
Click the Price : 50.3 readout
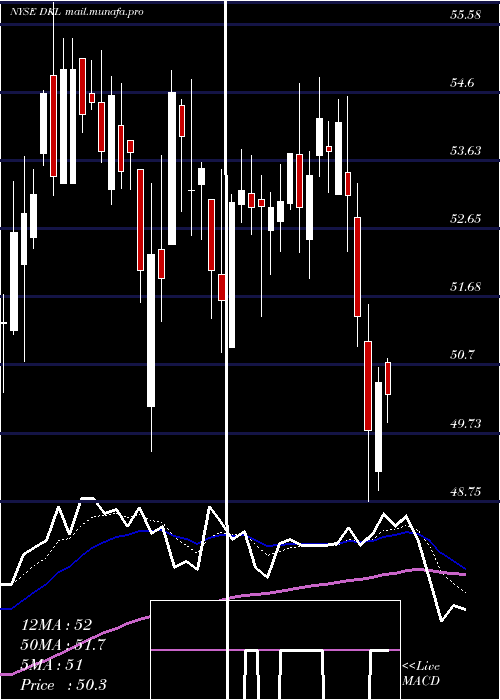tap(63, 685)
